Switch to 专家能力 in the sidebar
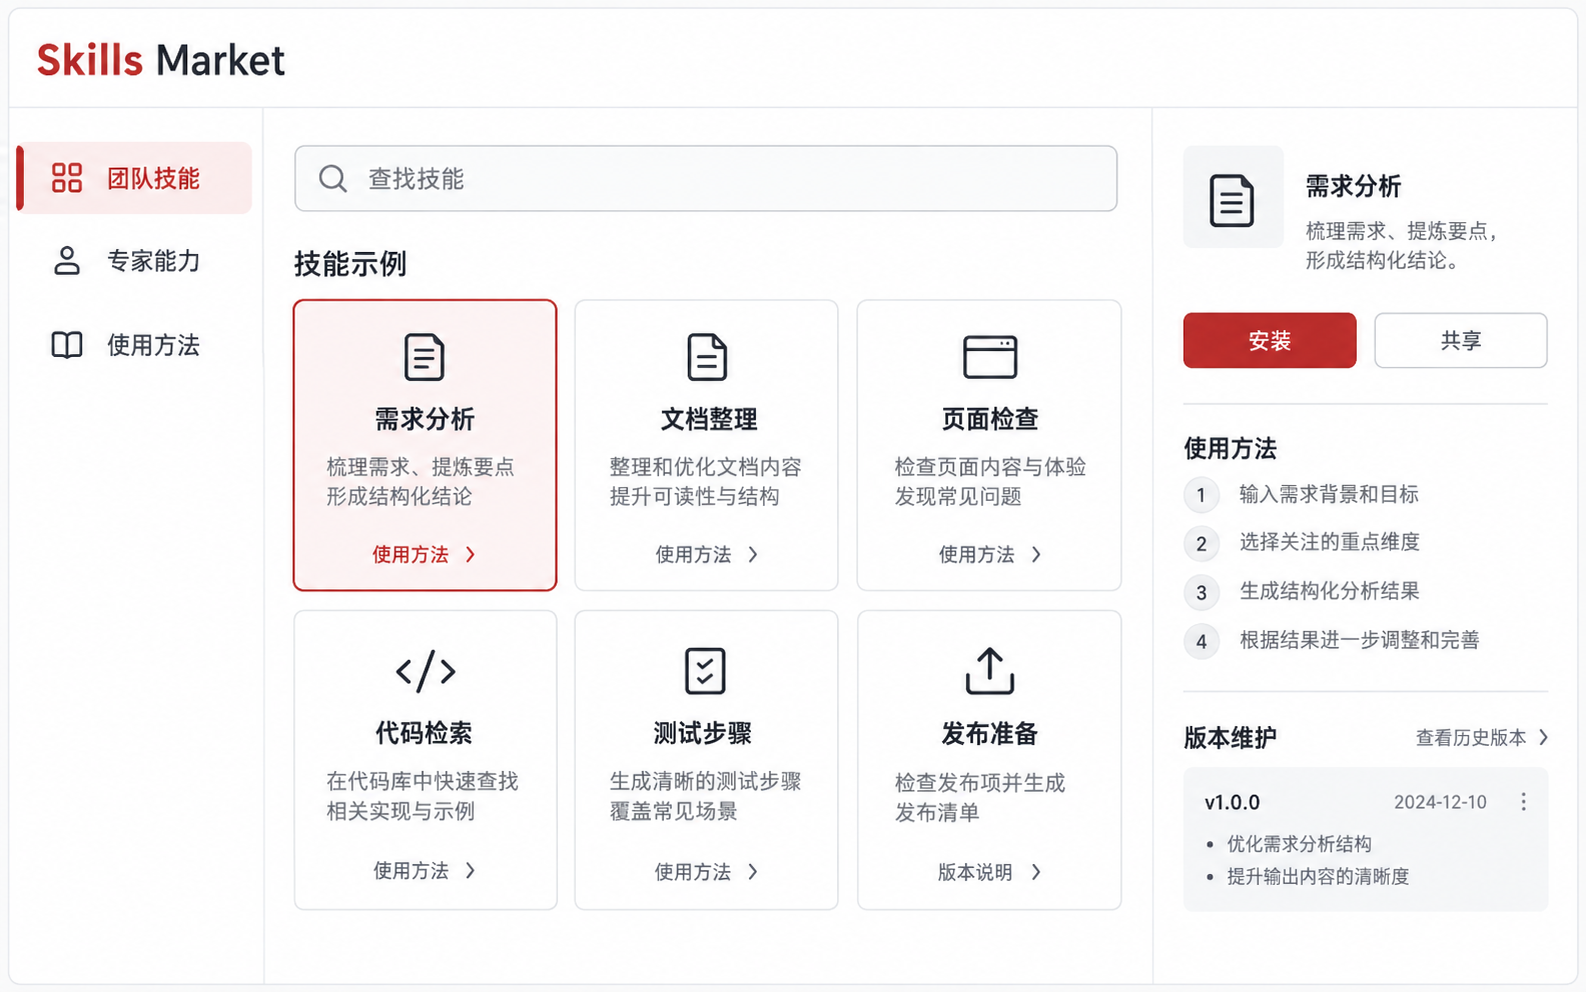Viewport: 1586px width, 992px height. pos(134,261)
